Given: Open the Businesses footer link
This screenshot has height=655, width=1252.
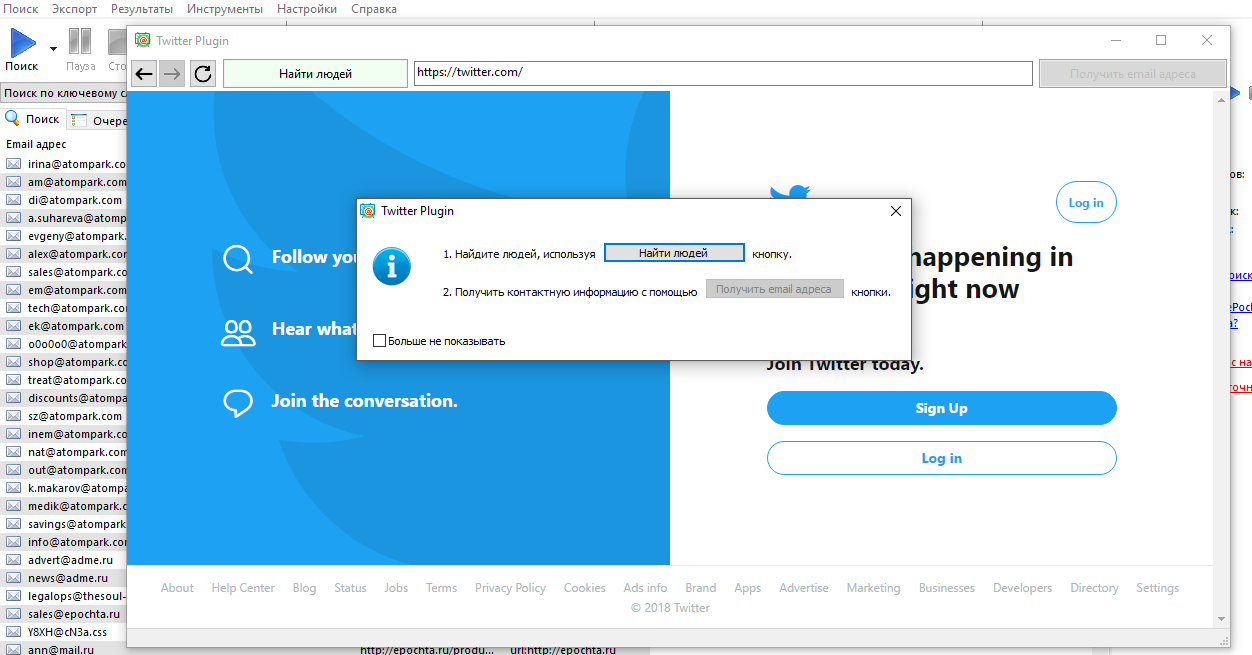Looking at the screenshot, I should pyautogui.click(x=946, y=588).
